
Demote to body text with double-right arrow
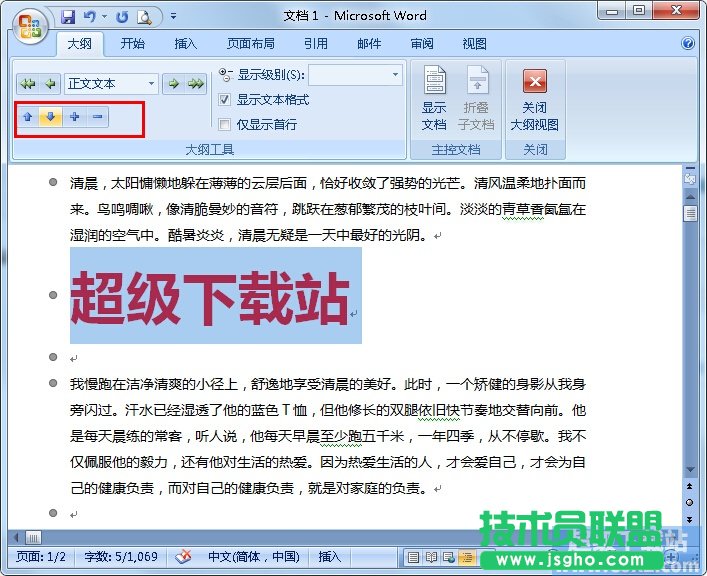click(x=196, y=84)
